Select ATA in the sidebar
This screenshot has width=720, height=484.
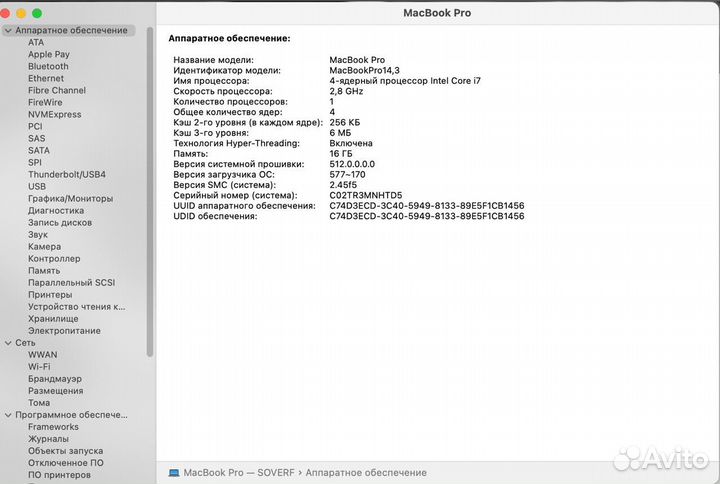[36, 42]
